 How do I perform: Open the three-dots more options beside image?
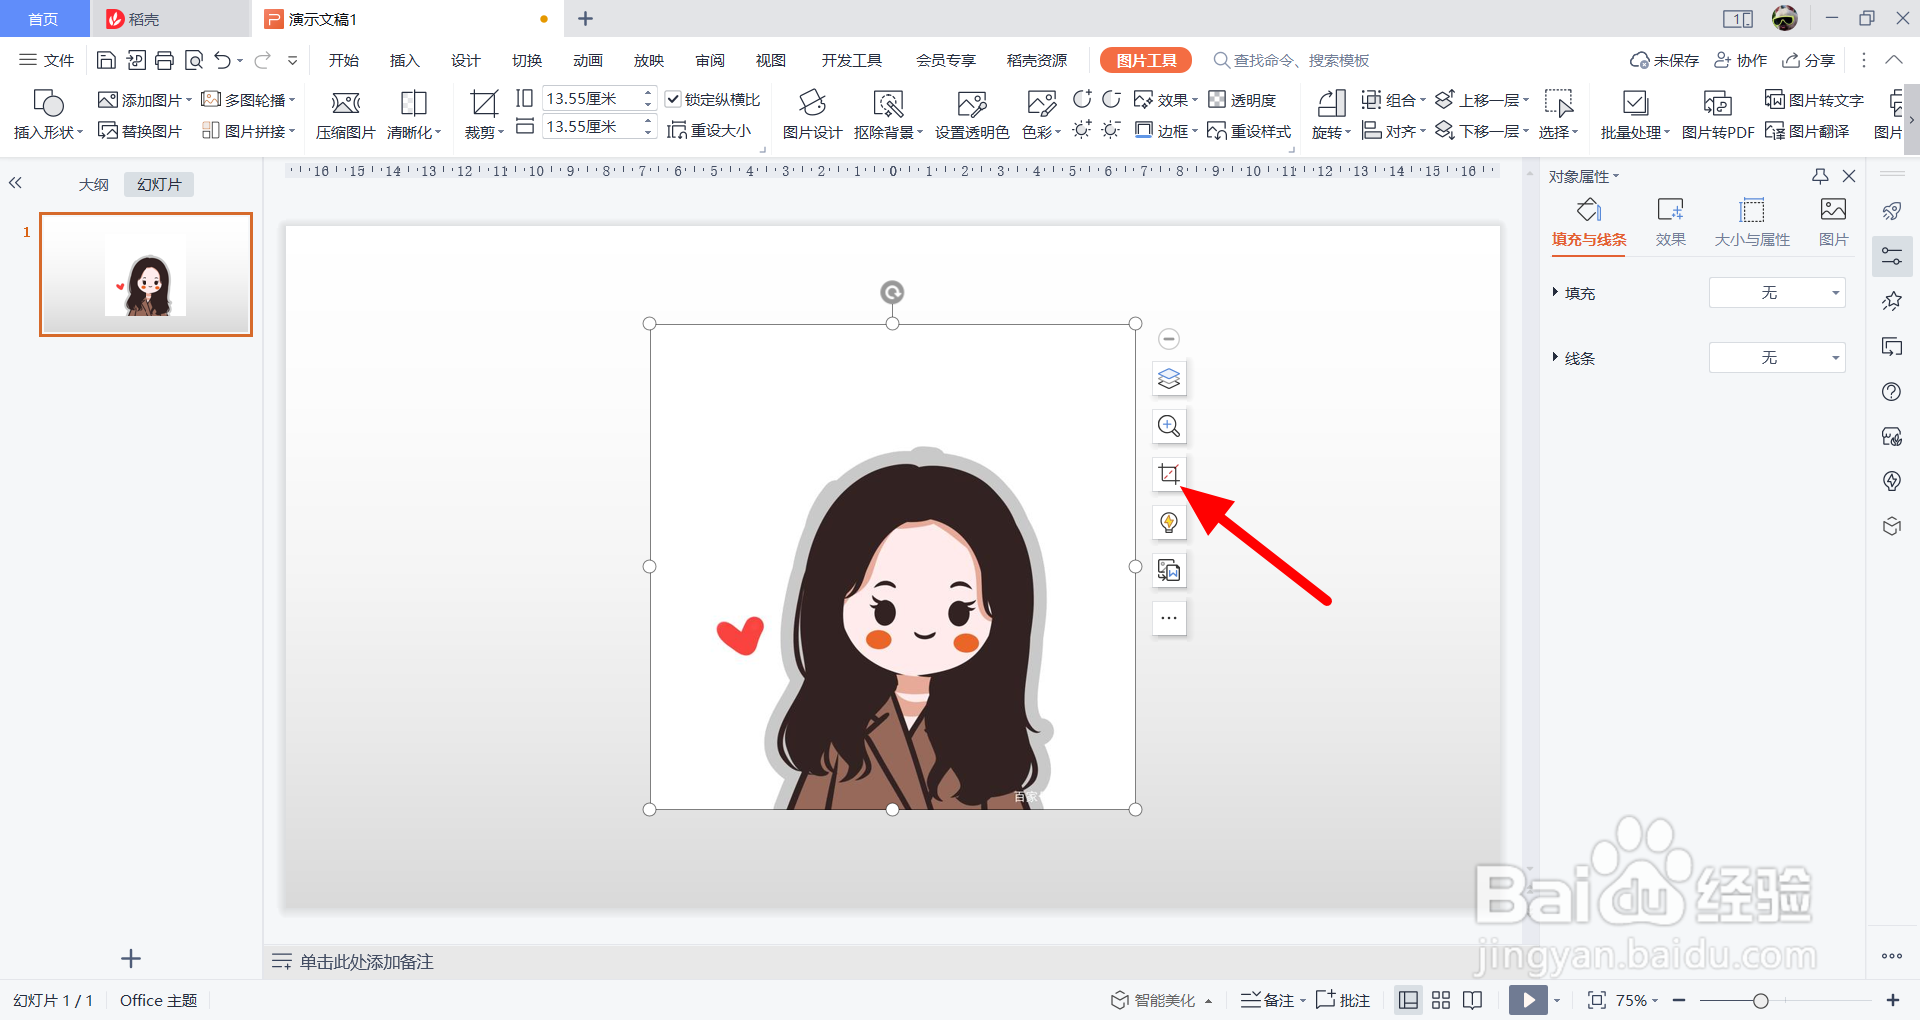tap(1169, 618)
